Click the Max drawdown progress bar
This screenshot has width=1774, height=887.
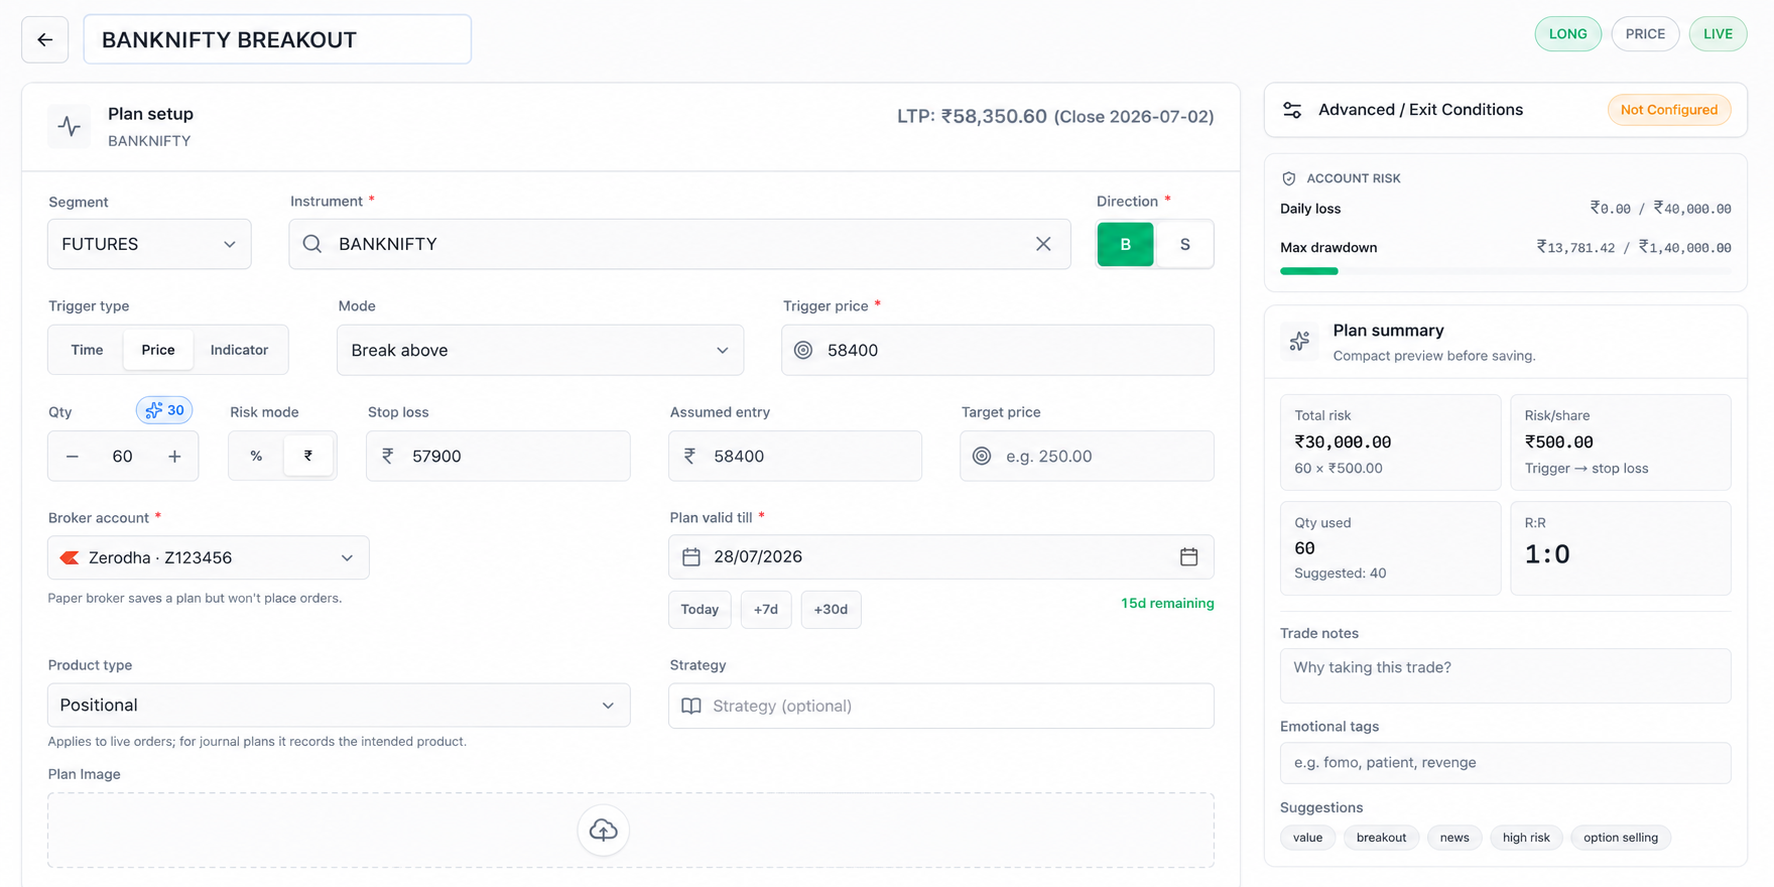click(x=1505, y=271)
